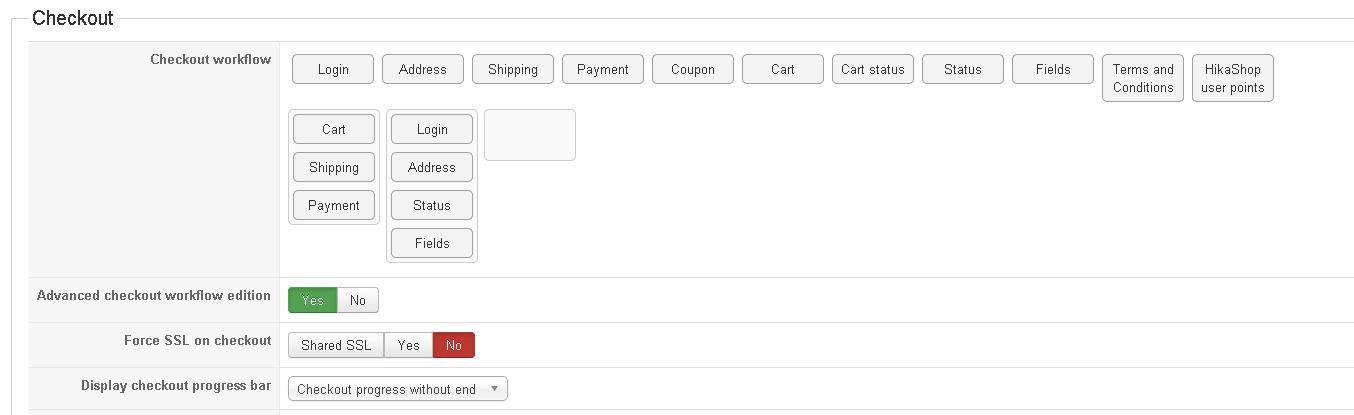Select Fields block in the second workflow step
The image size is (1354, 415).
(x=432, y=243)
